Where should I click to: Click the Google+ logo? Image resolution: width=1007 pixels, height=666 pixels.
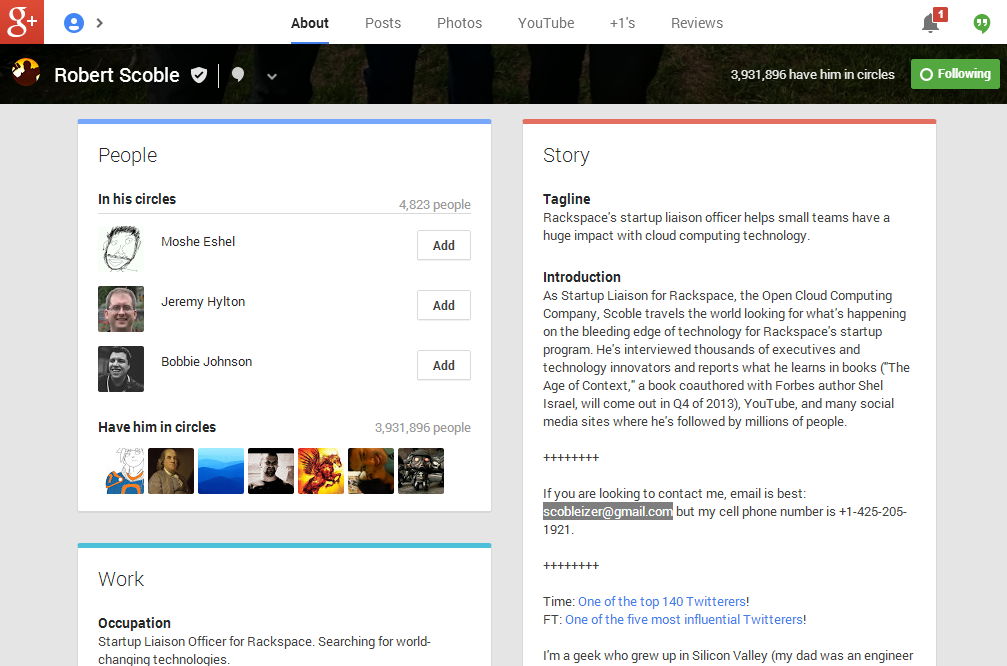22,22
